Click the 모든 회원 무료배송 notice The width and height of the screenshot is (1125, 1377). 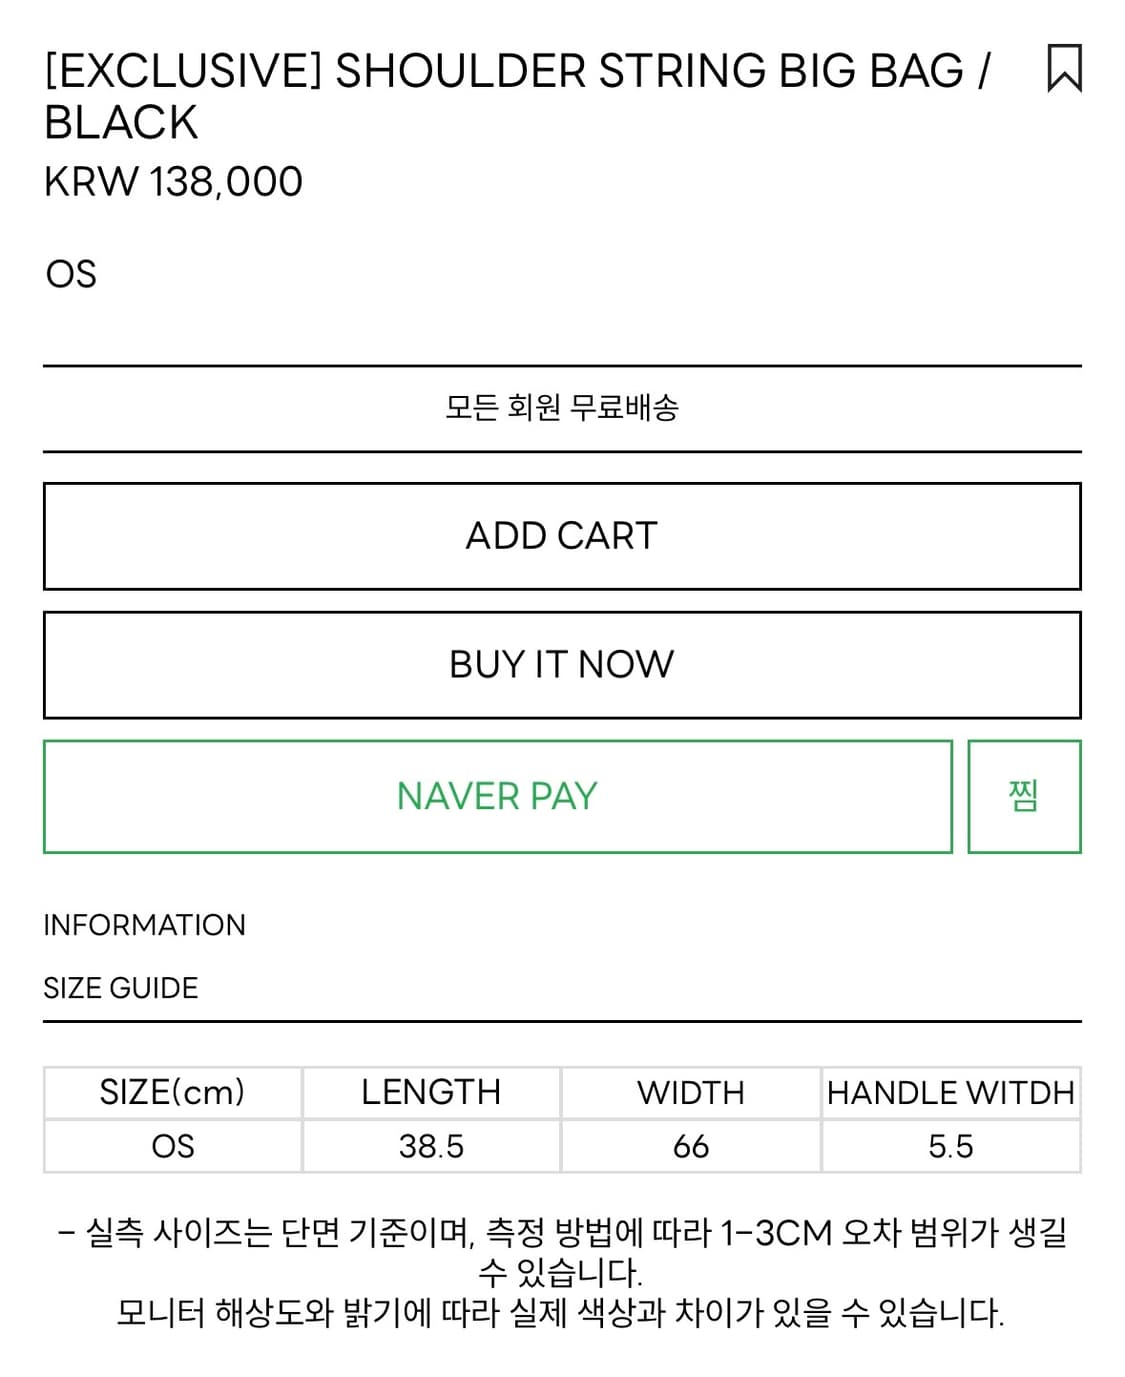562,408
